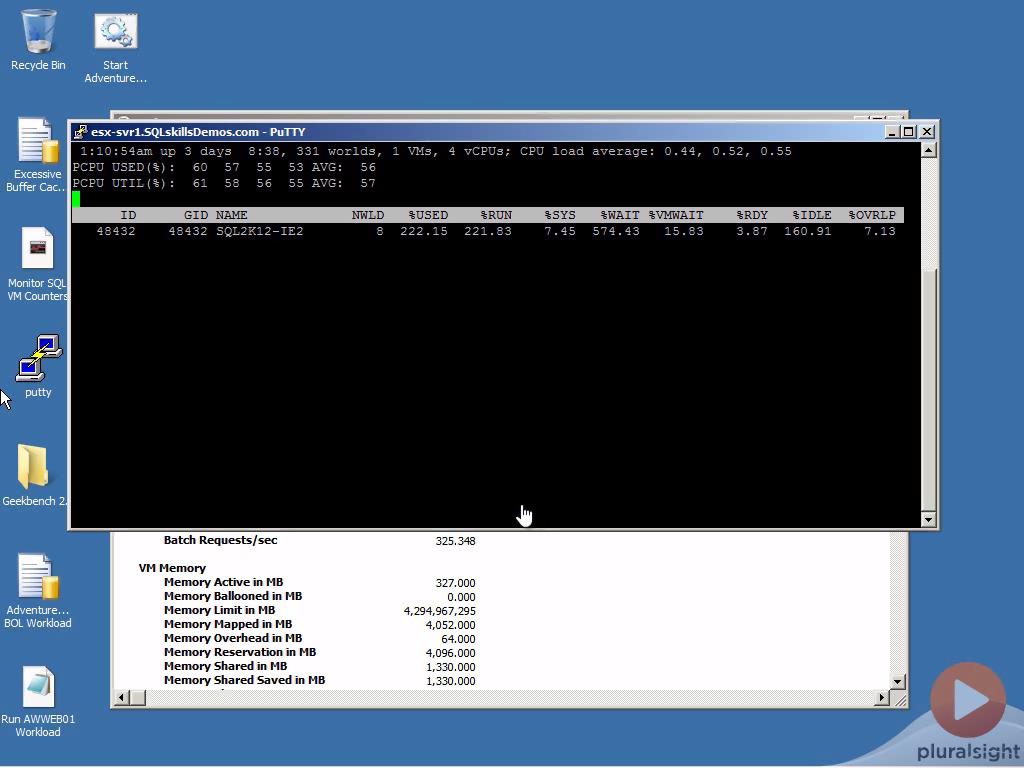
Task: Click Memory Ballooned in MB label
Action: point(232,596)
